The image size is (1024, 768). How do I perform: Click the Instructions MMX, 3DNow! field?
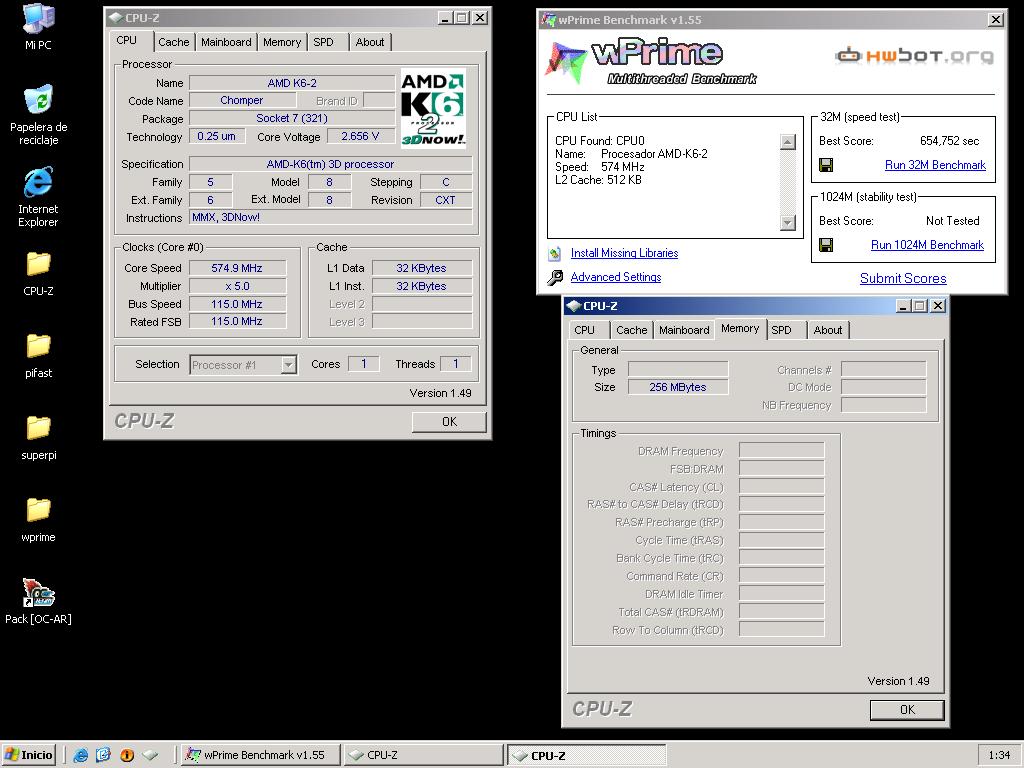[x=330, y=217]
